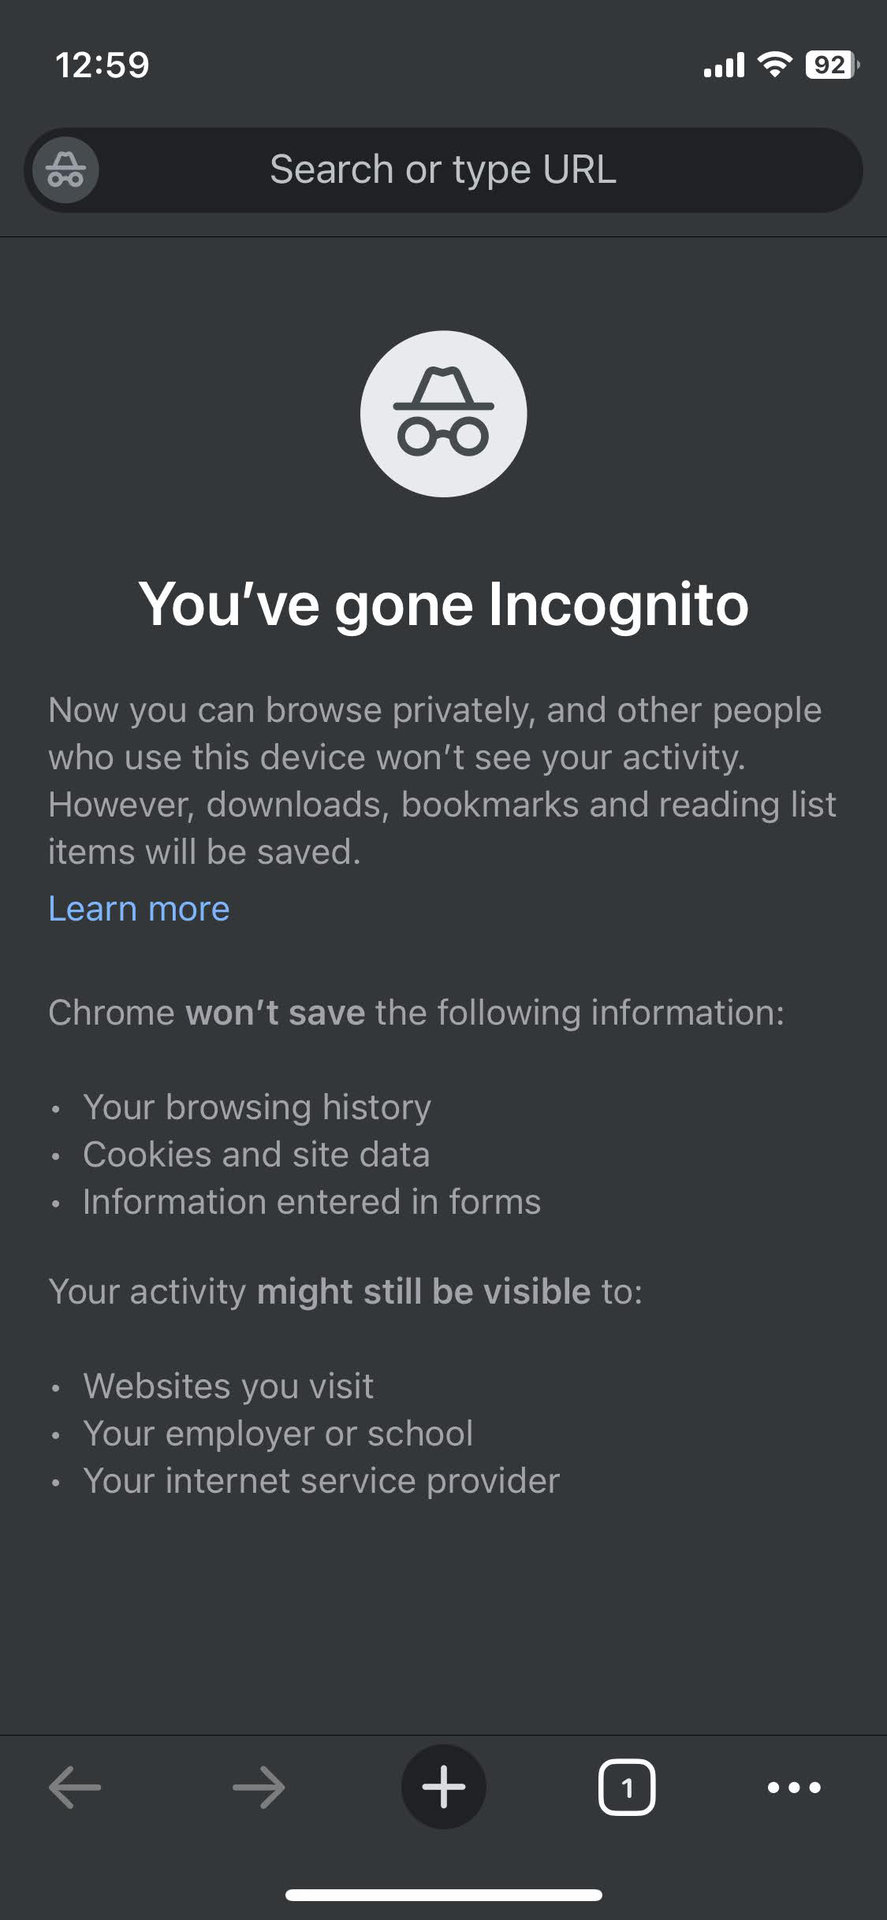The width and height of the screenshot is (887, 1920).
Task: Click the "Websites you visit" bullet item
Action: tap(228, 1386)
